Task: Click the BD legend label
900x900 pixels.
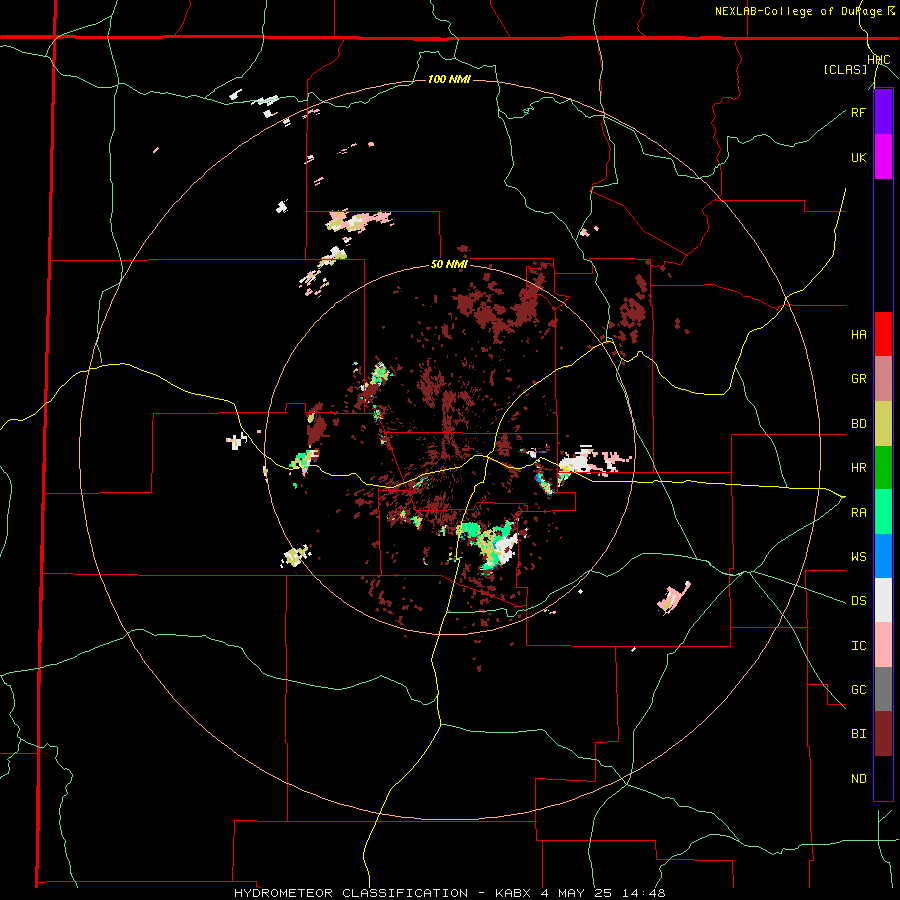Action: [x=858, y=424]
